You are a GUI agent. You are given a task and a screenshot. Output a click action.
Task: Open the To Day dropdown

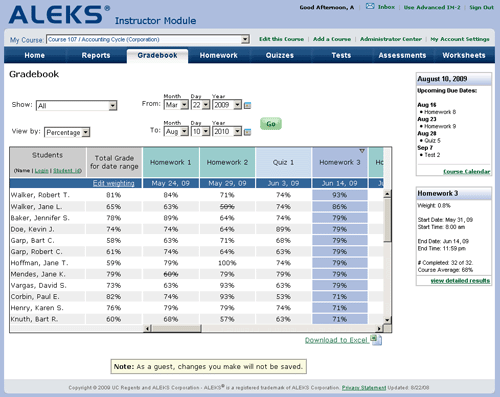(200, 131)
